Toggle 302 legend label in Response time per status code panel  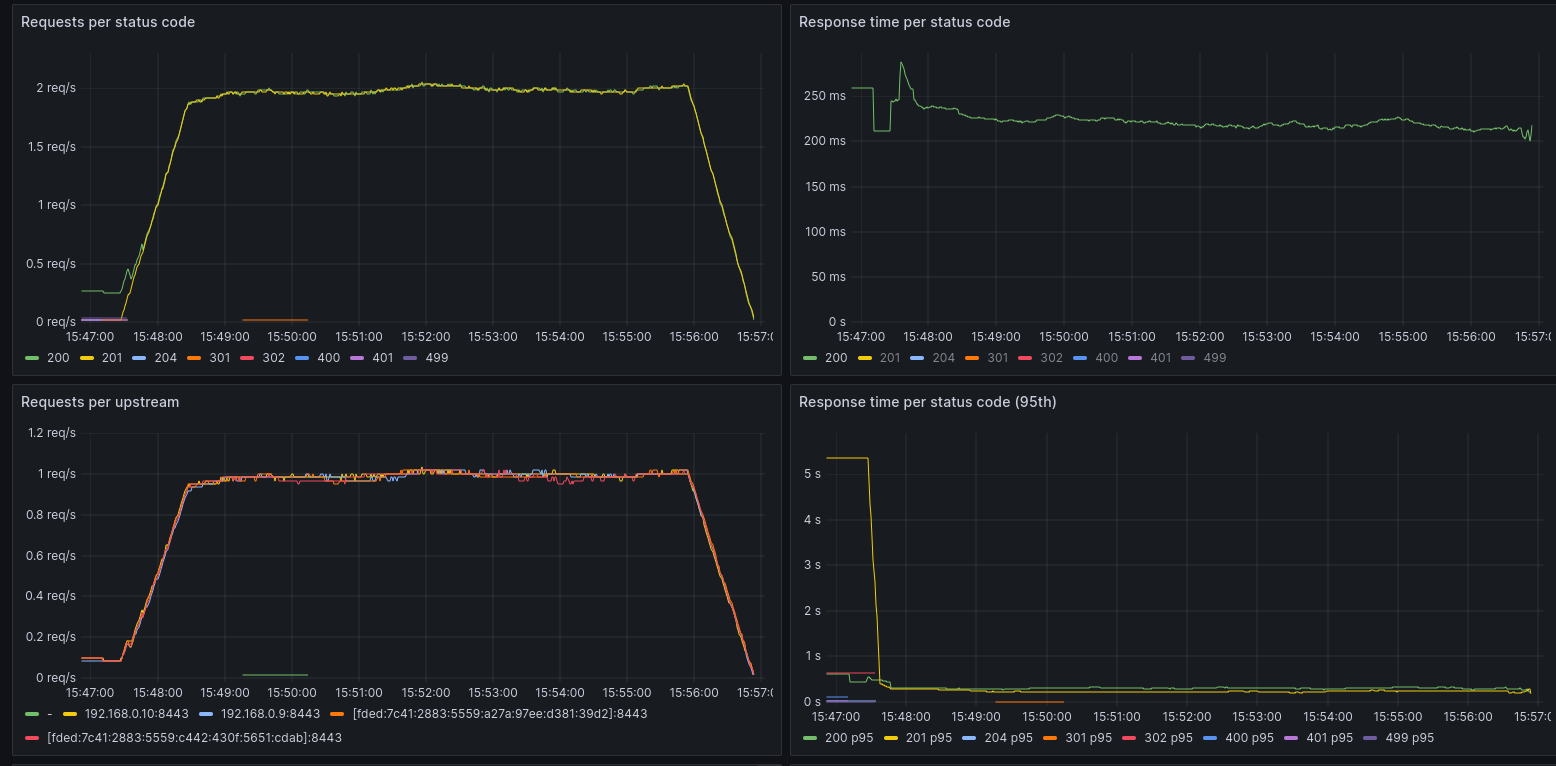point(1052,358)
